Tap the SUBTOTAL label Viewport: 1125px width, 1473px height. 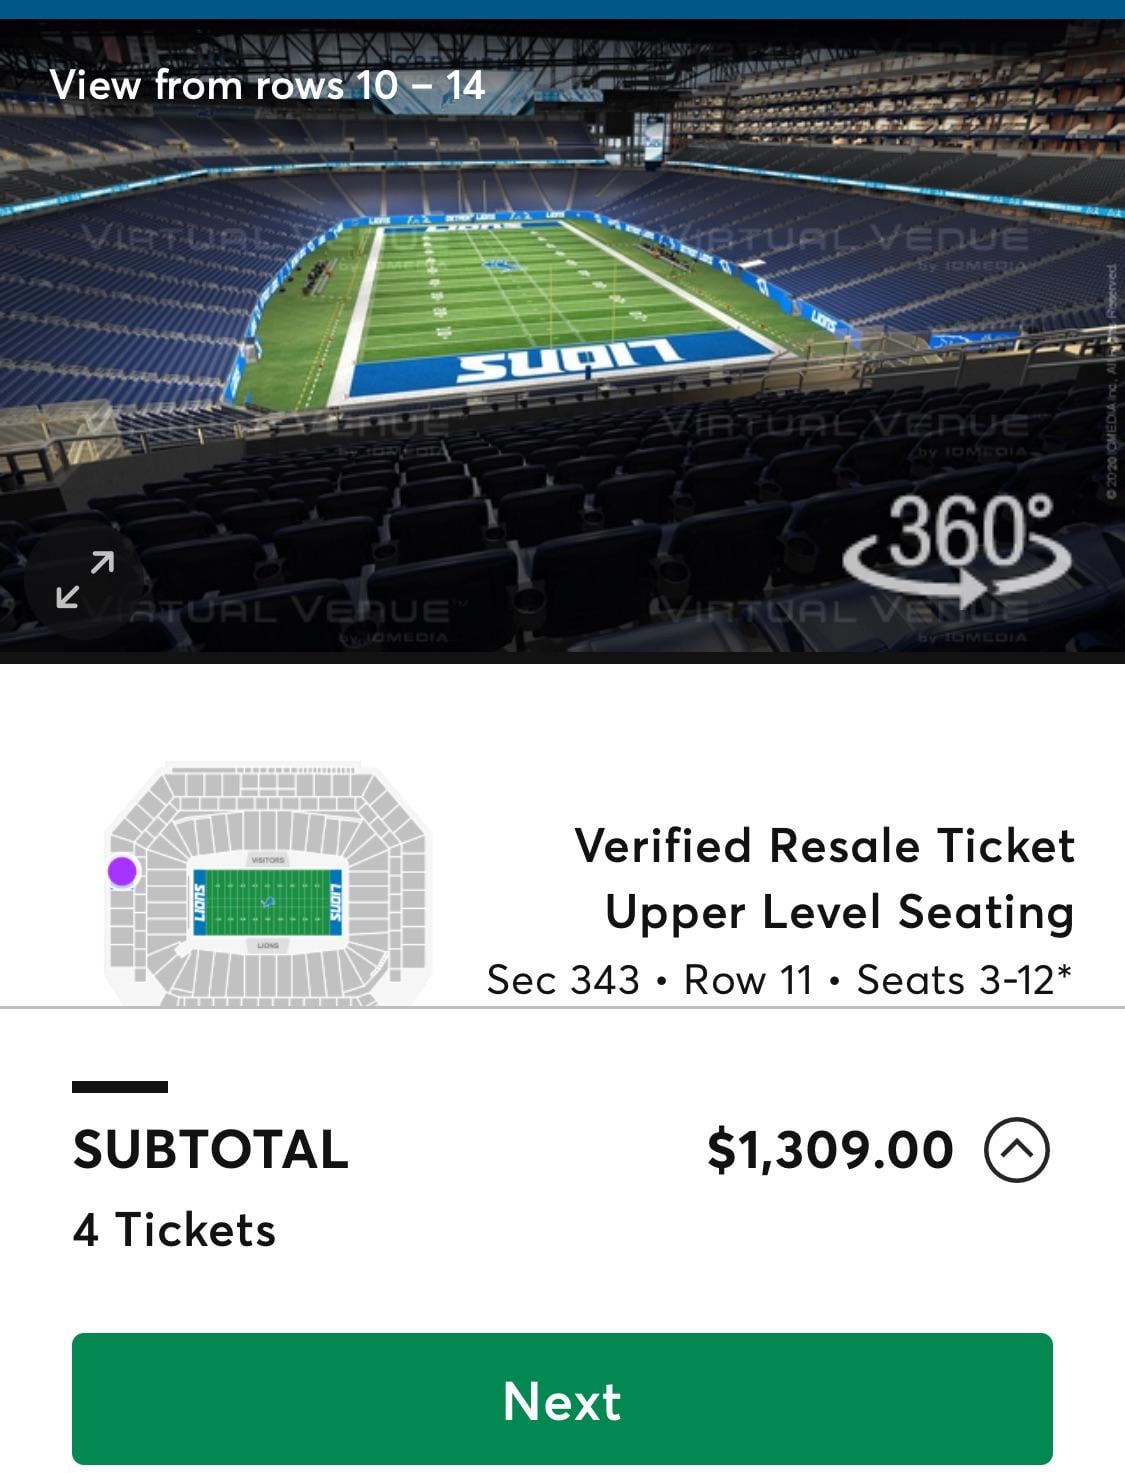[210, 1150]
